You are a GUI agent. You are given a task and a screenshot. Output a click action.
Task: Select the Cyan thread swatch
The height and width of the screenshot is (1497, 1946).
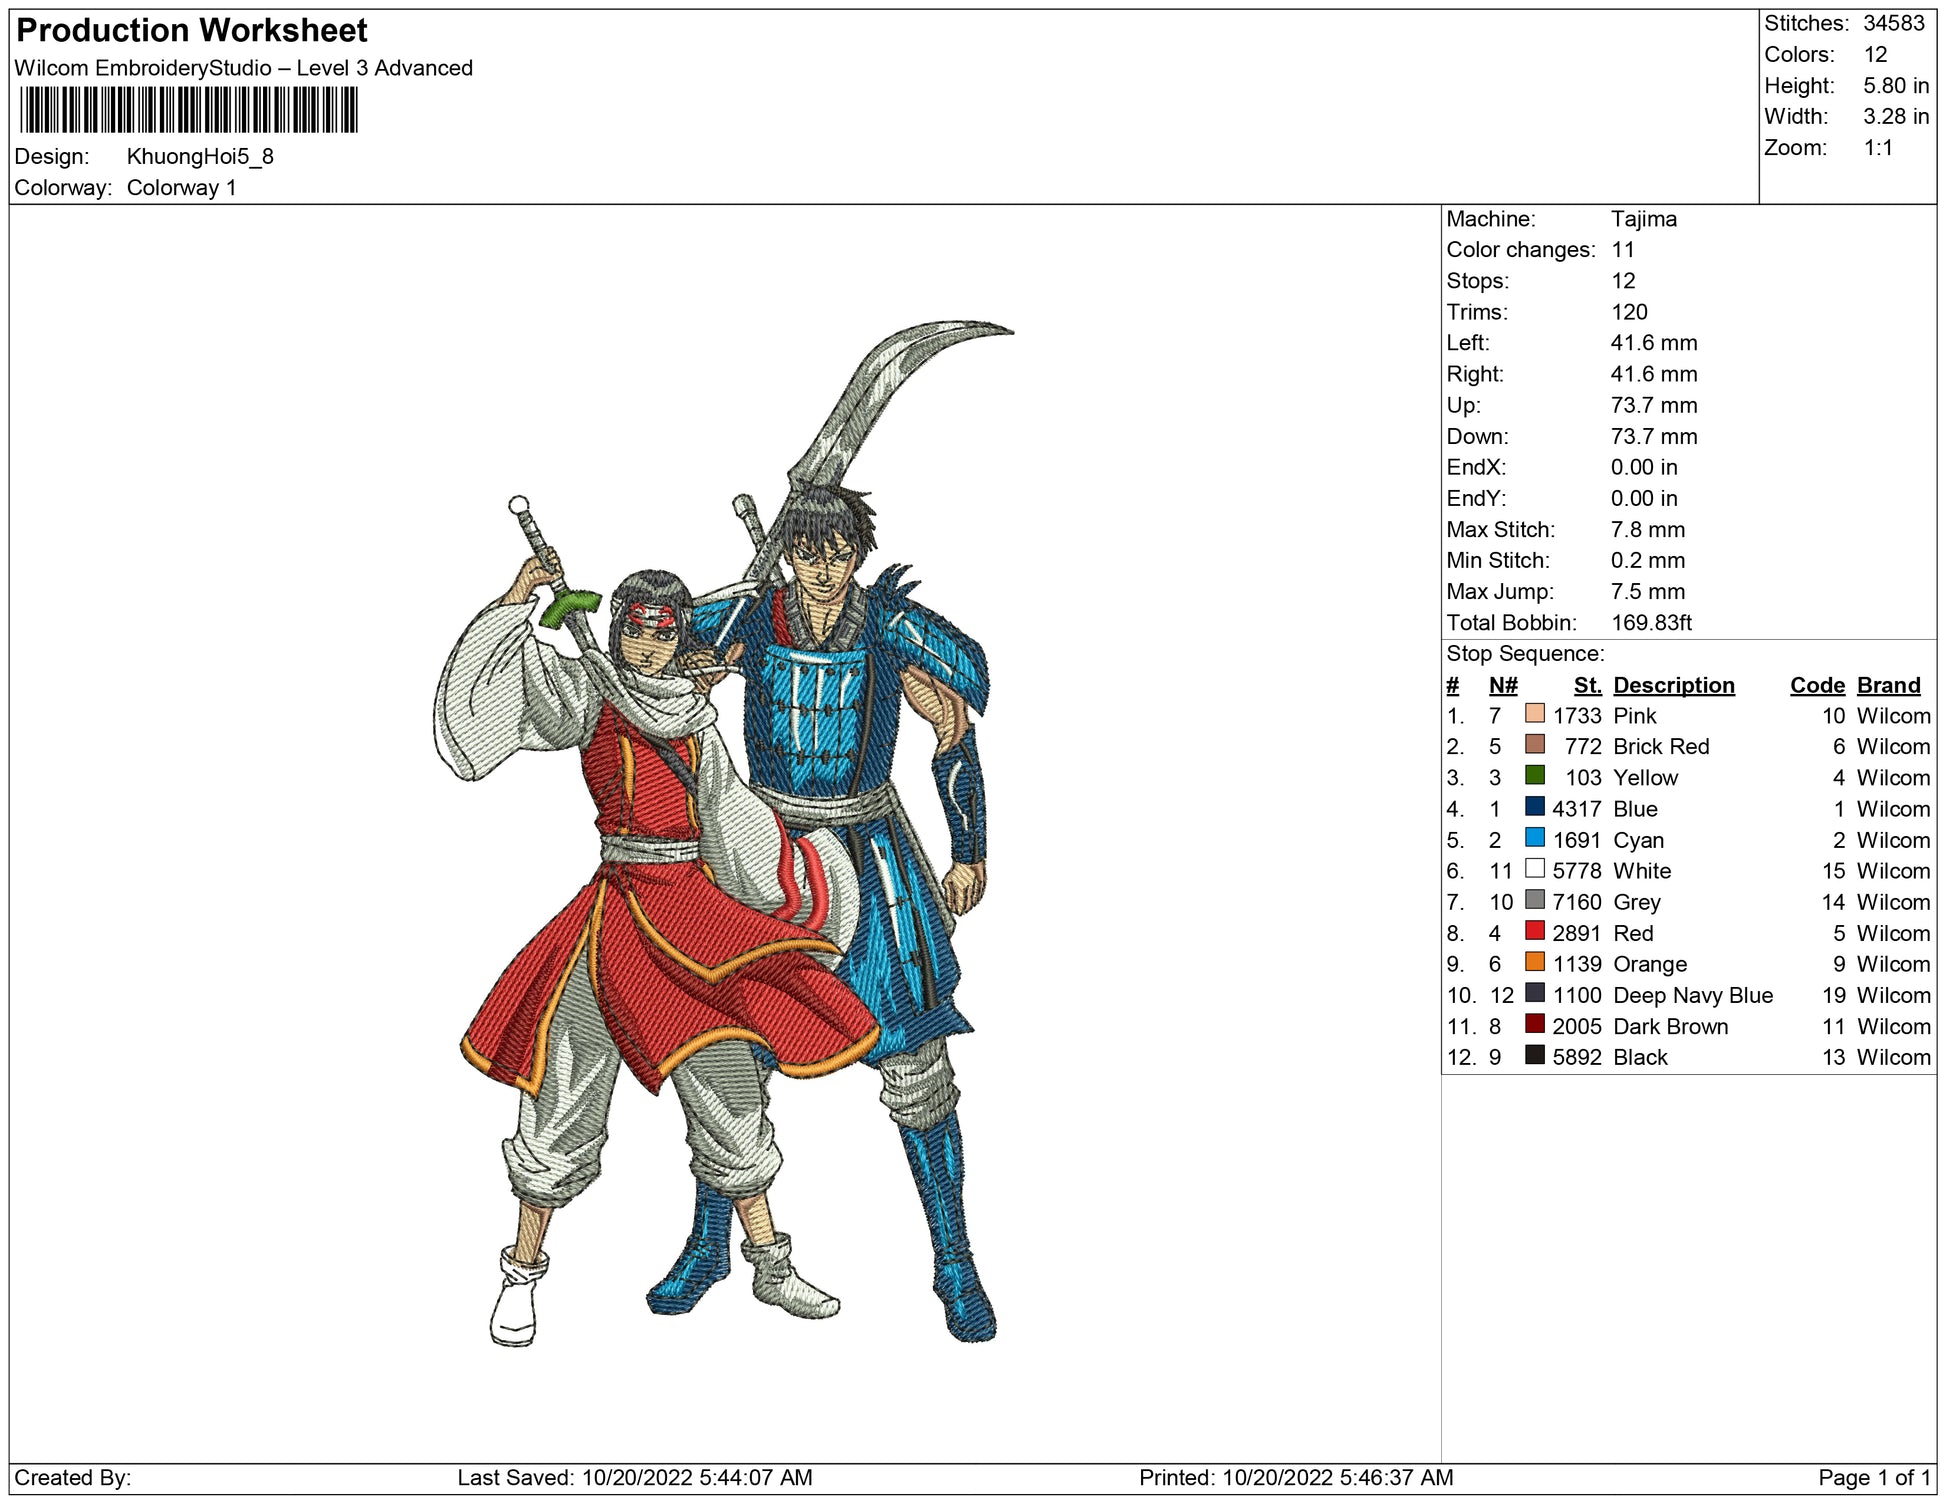[x=1534, y=838]
